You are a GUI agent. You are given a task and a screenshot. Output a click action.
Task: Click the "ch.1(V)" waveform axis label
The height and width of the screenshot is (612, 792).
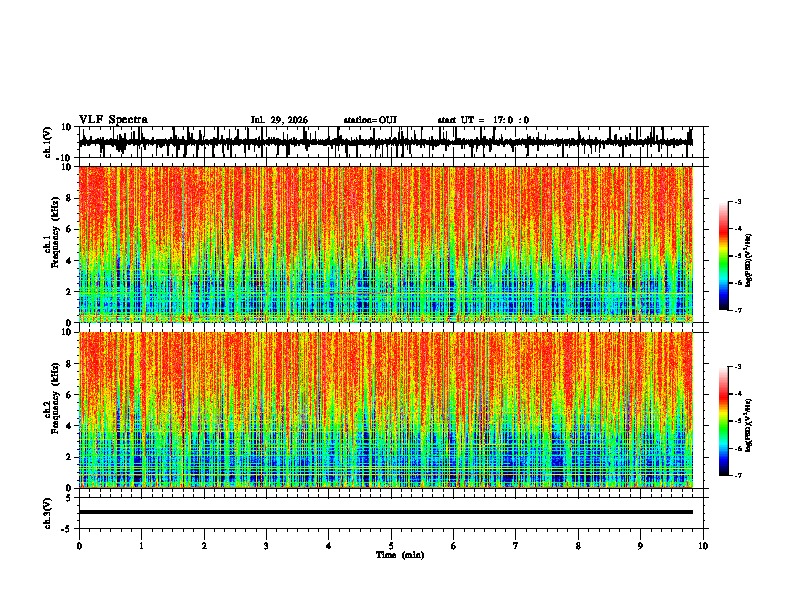click(x=48, y=142)
